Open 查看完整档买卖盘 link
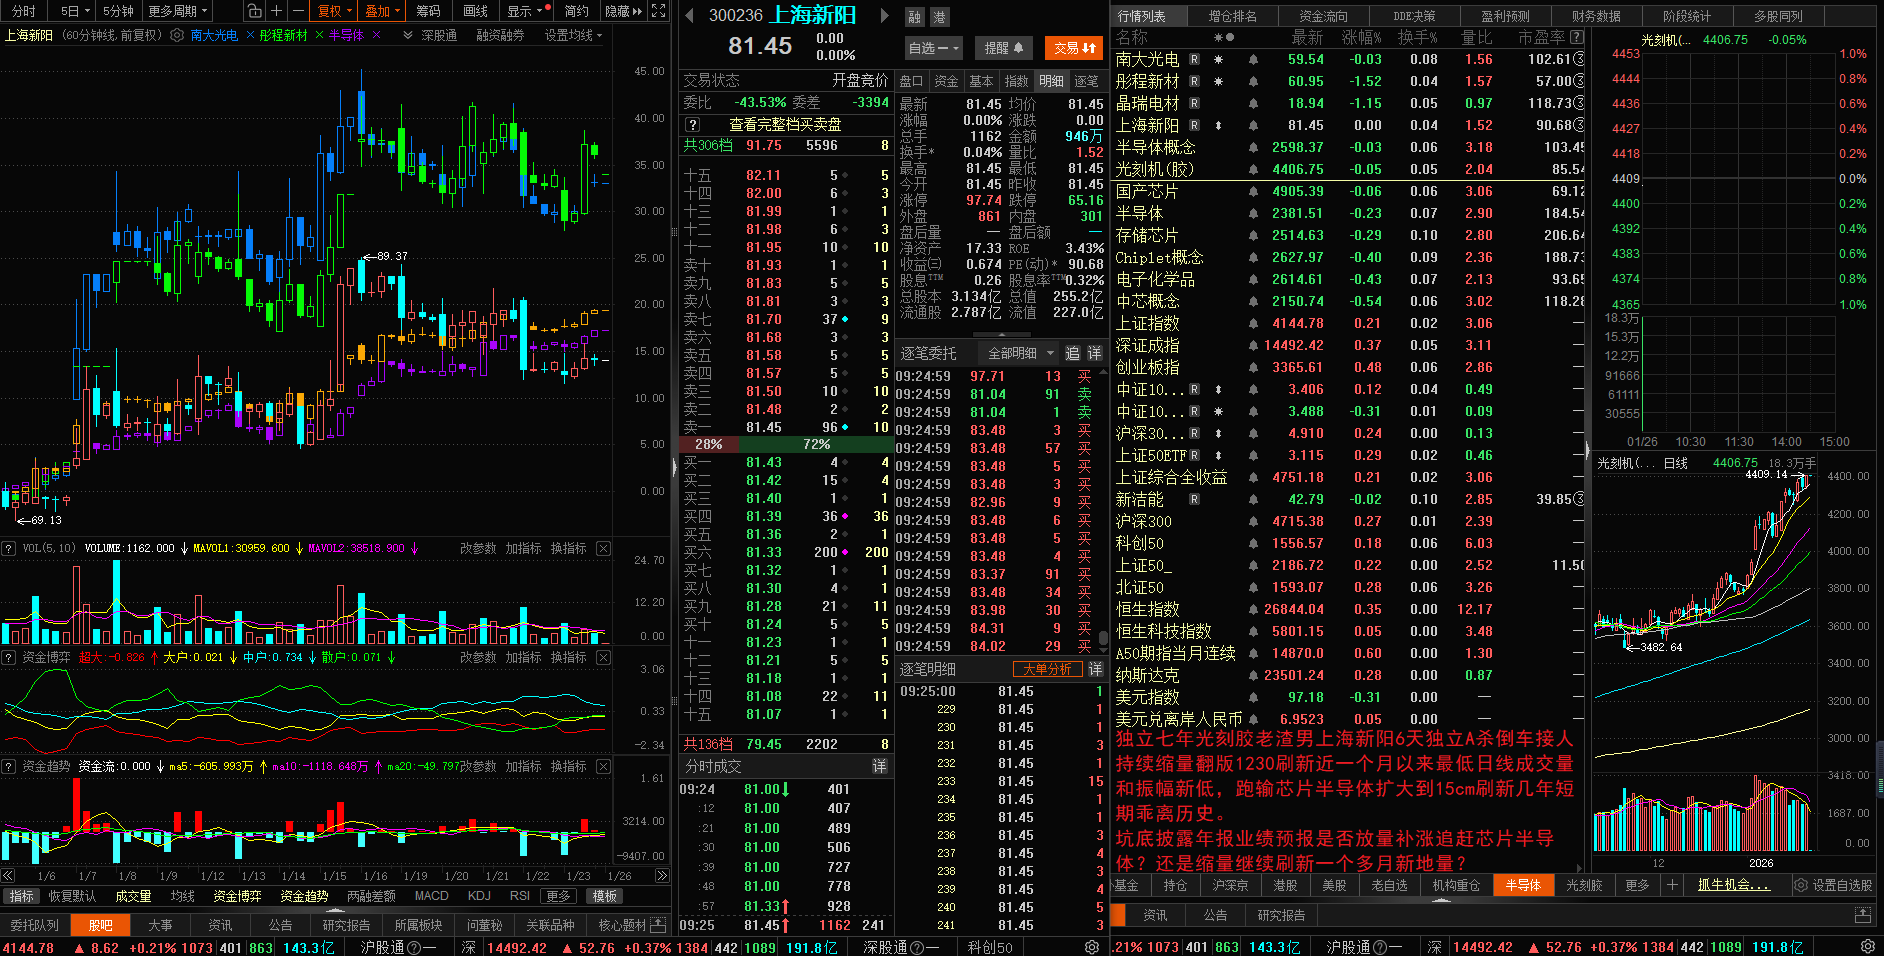 tap(785, 125)
